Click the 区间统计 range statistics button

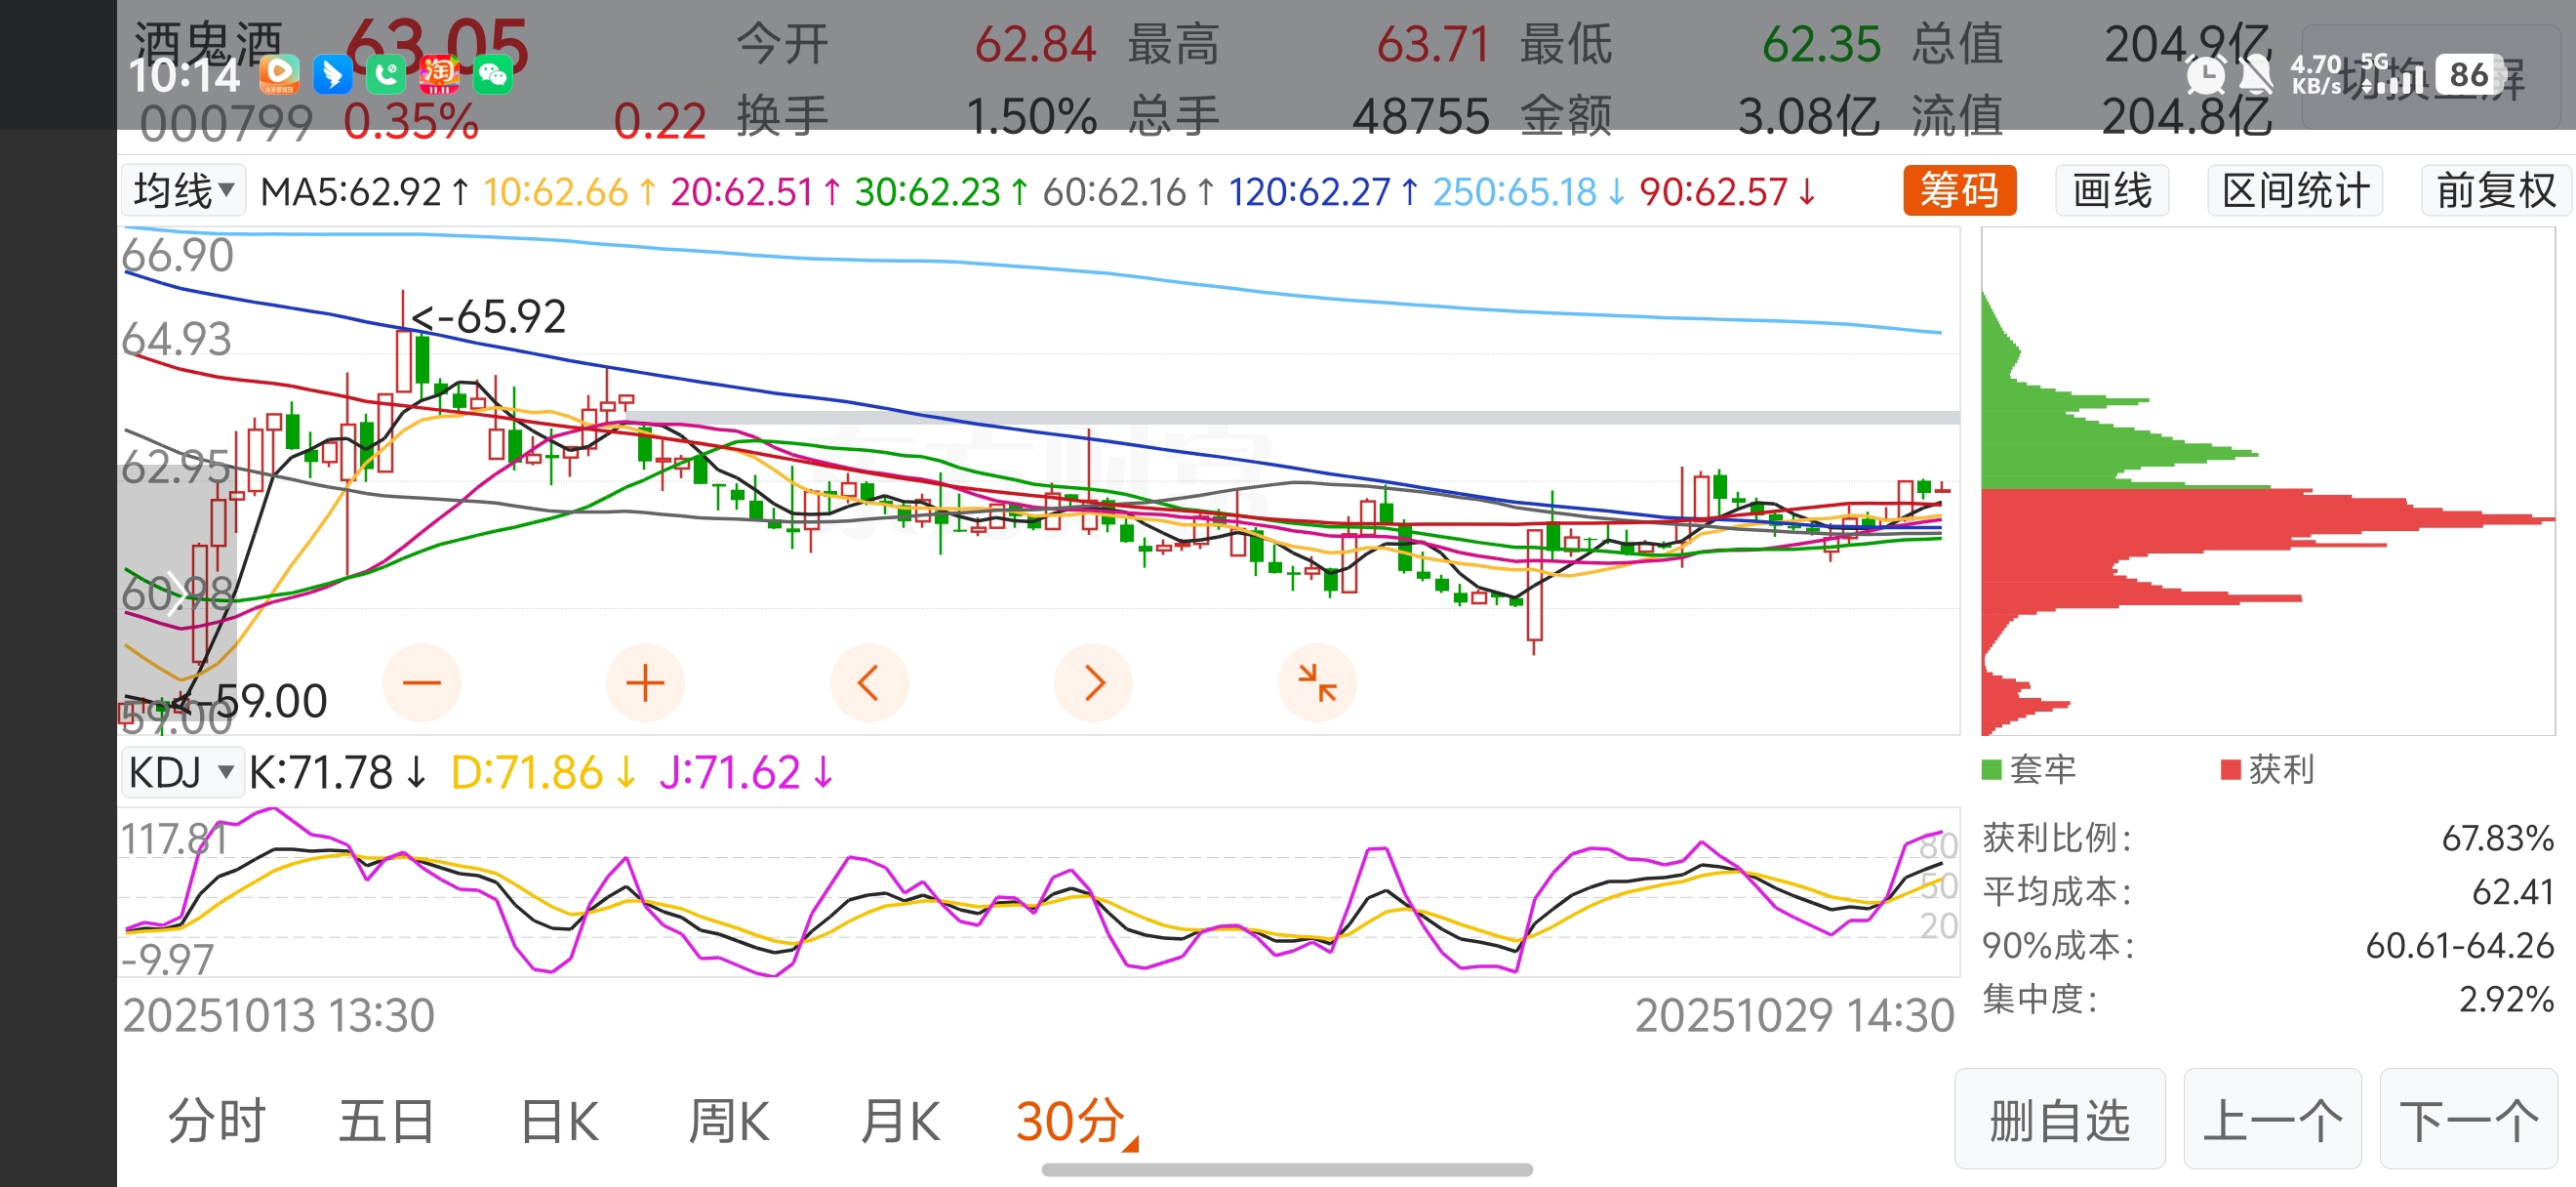coord(2295,190)
